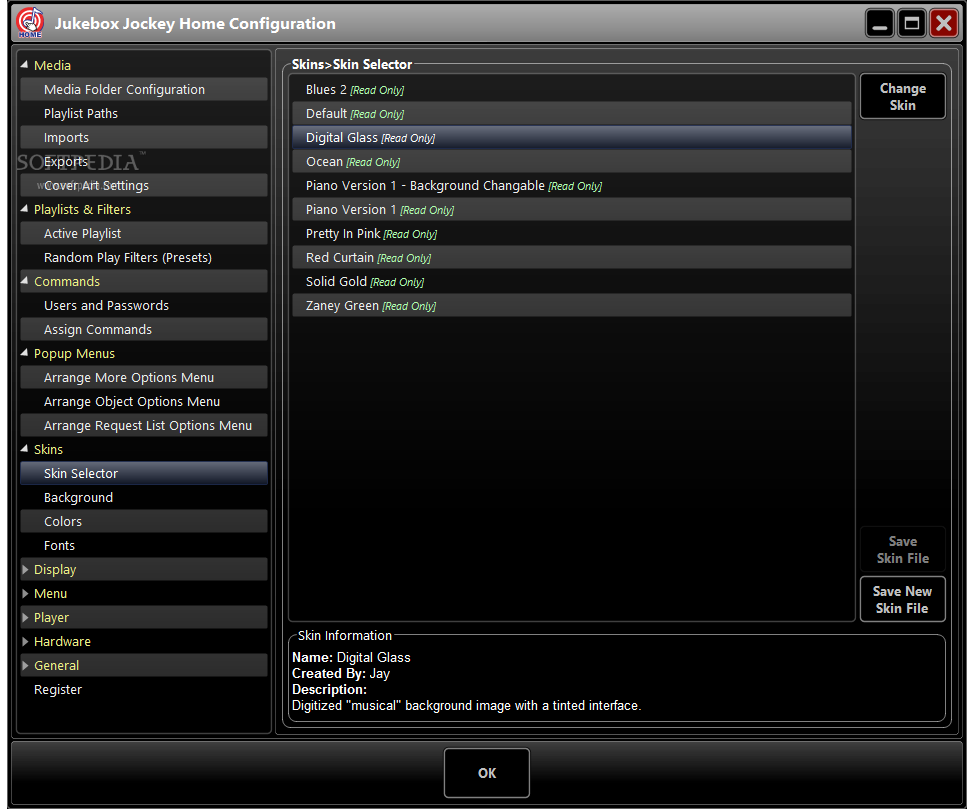Viewport: 967px width, 809px height.
Task: Open the Active Playlist page
Action: pos(144,234)
